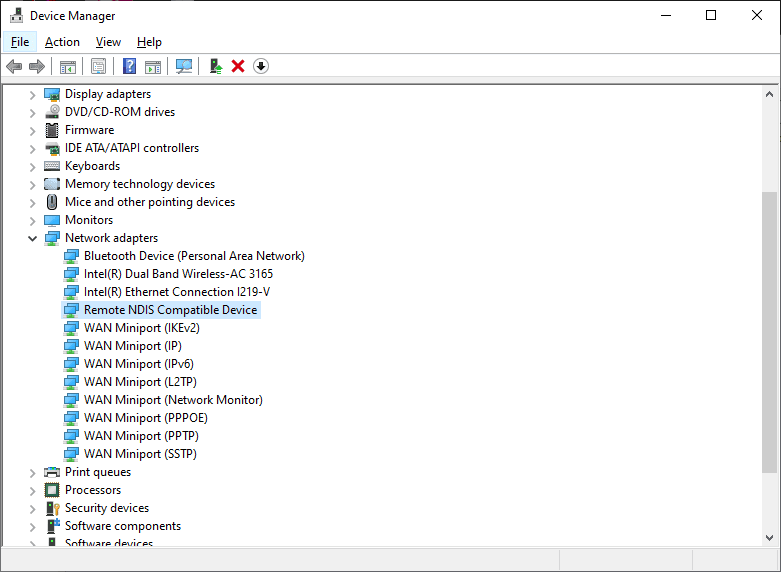Click the Processors category icon
Image resolution: width=781 pixels, height=572 pixels.
(x=52, y=490)
